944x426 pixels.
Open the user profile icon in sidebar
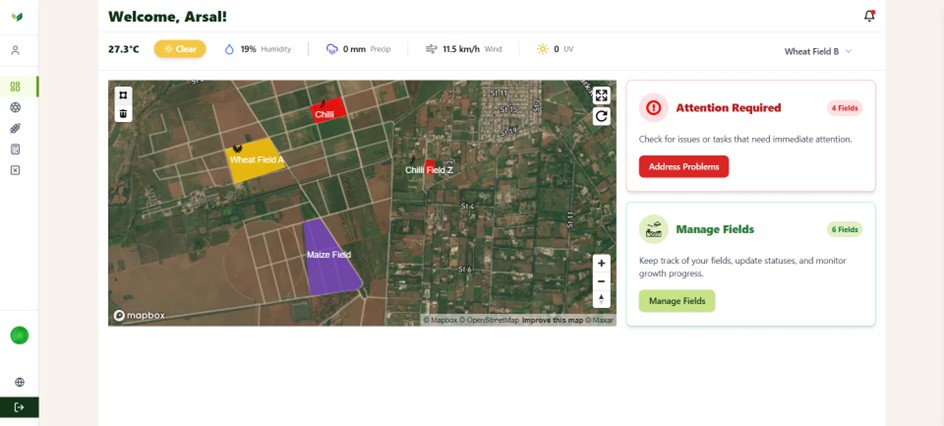point(16,51)
